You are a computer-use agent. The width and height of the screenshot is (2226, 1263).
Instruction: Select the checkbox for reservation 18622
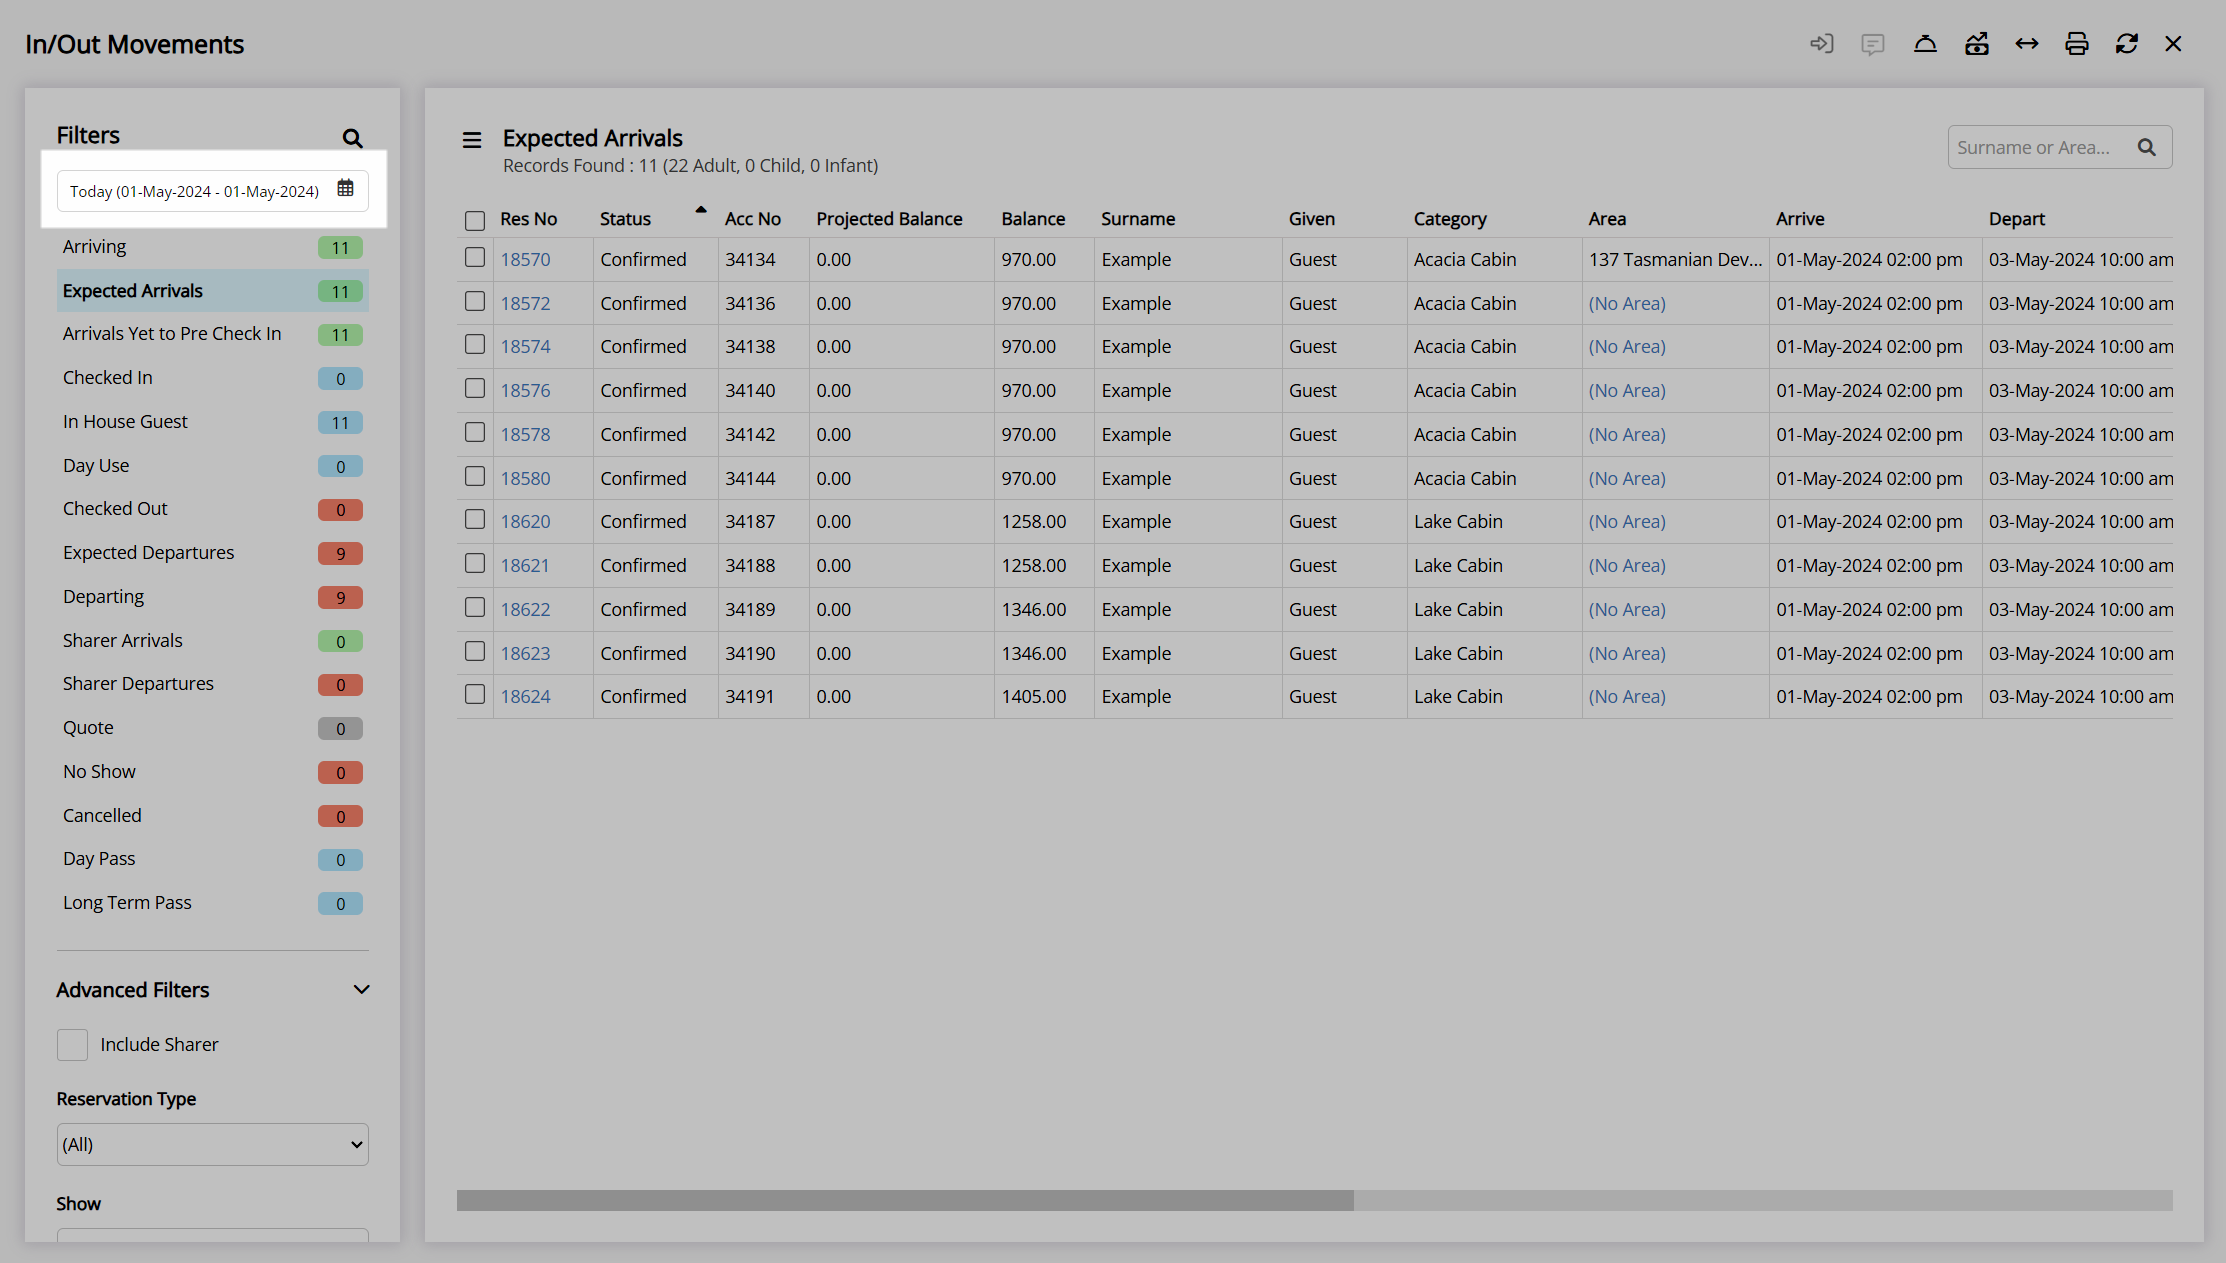[x=475, y=607]
